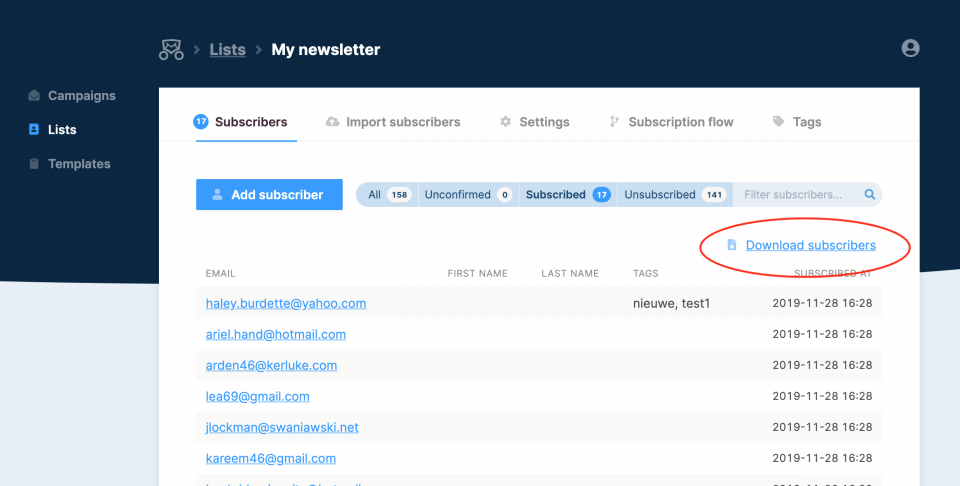Sort by the EMAIL column header
The width and height of the screenshot is (960, 486).
(x=220, y=274)
